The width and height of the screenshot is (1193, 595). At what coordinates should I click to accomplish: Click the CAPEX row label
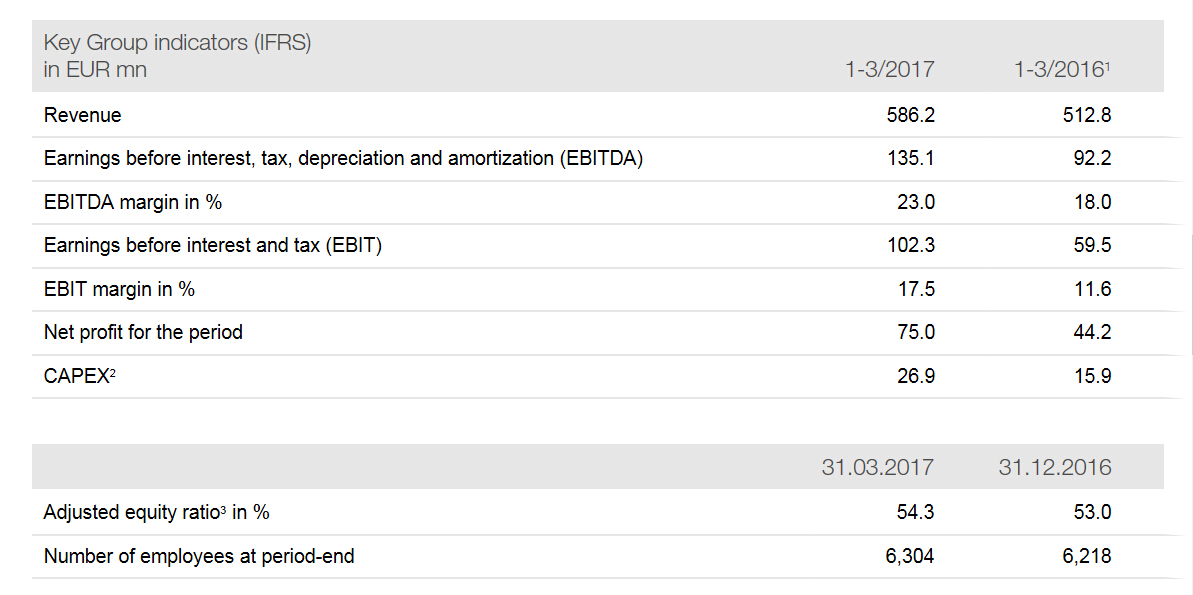80,376
